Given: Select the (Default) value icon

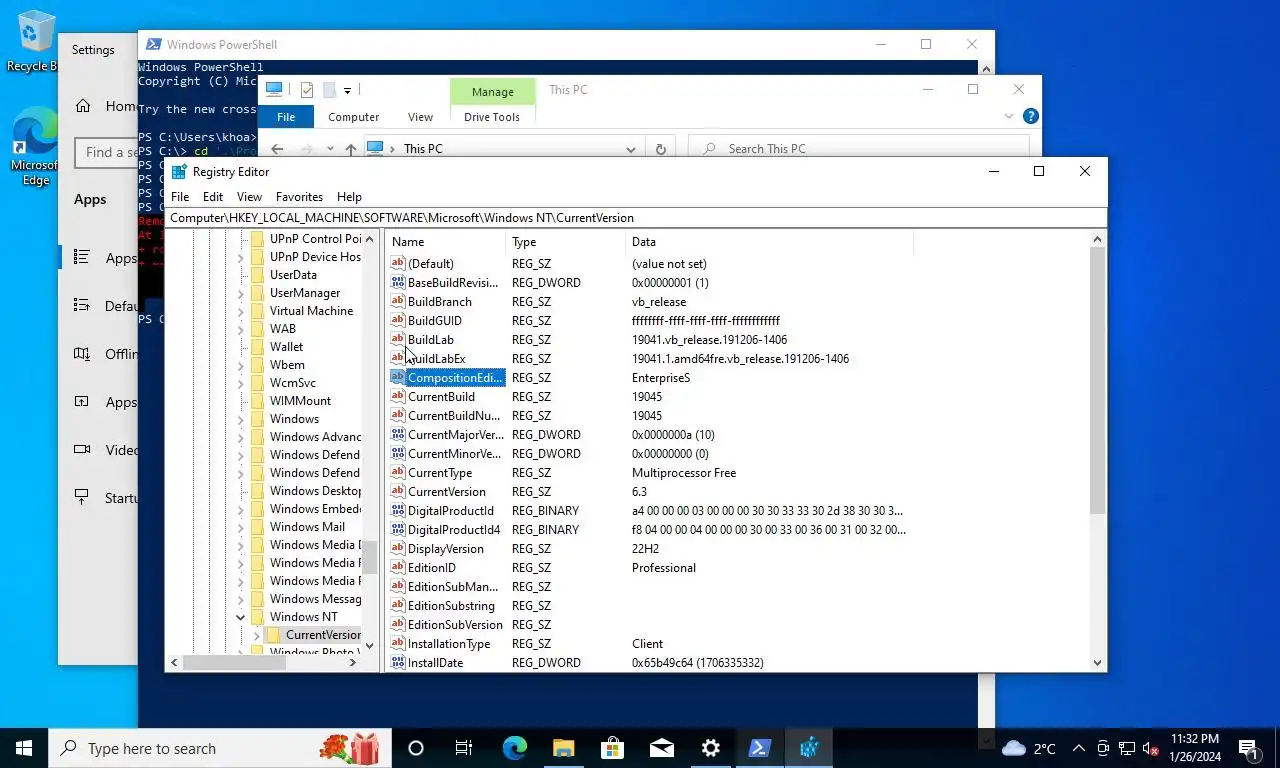Looking at the screenshot, I should [x=398, y=264].
